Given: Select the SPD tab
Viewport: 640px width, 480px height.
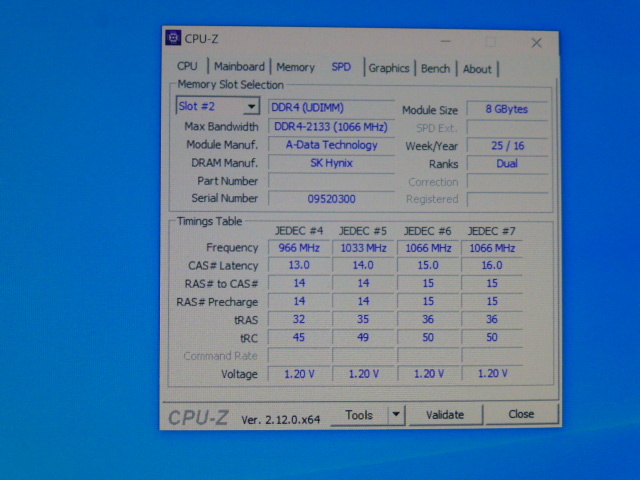Looking at the screenshot, I should [341, 67].
